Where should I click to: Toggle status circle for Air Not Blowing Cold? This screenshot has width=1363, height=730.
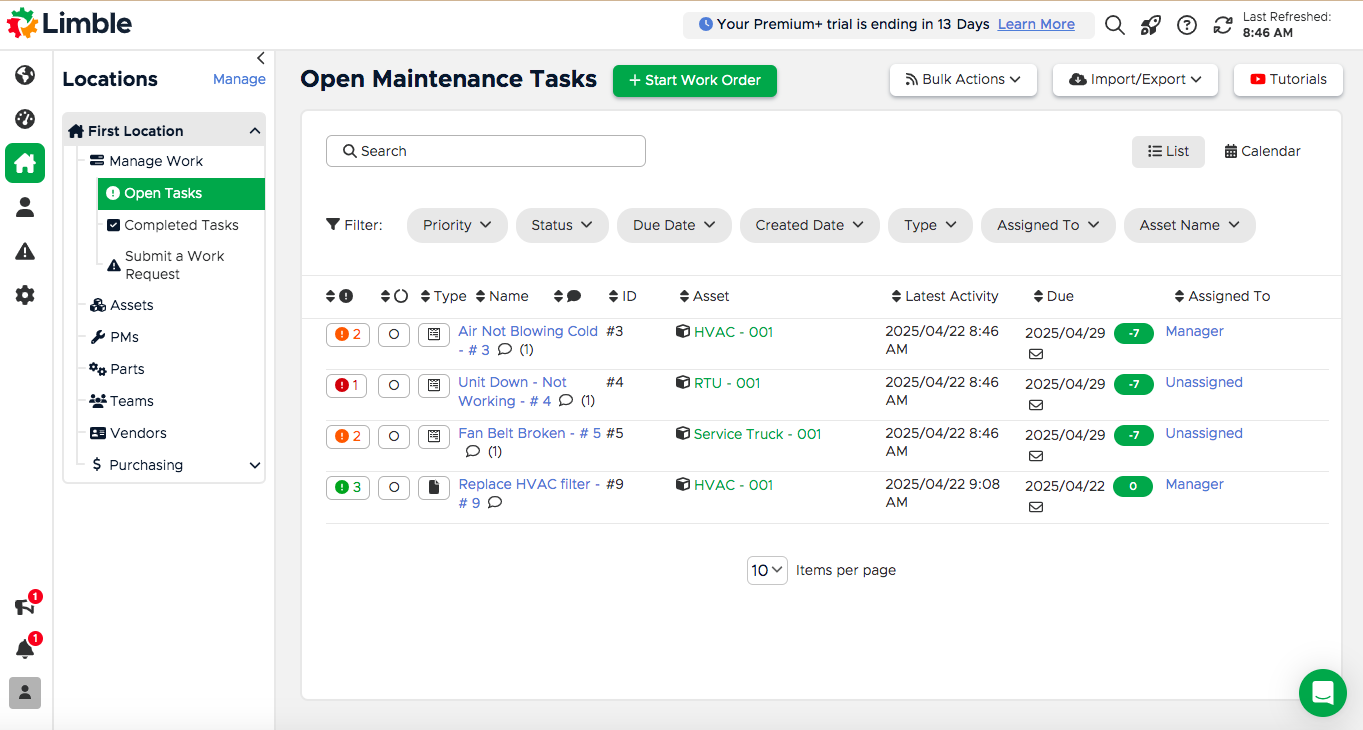pos(394,334)
